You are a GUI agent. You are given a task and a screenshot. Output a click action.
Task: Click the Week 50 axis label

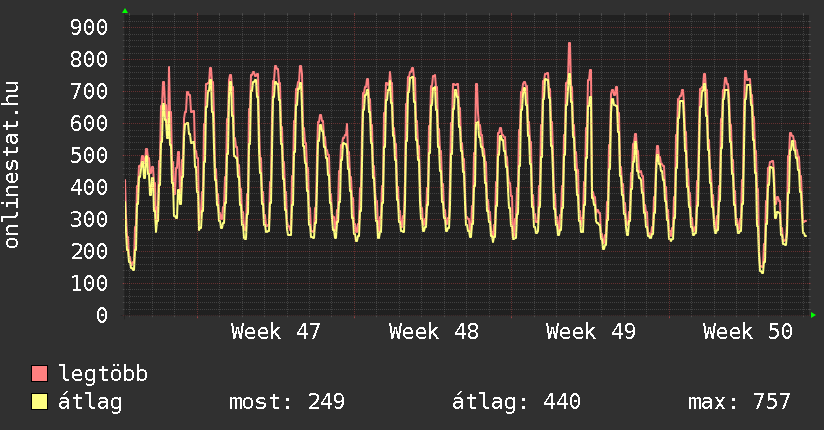point(747,332)
